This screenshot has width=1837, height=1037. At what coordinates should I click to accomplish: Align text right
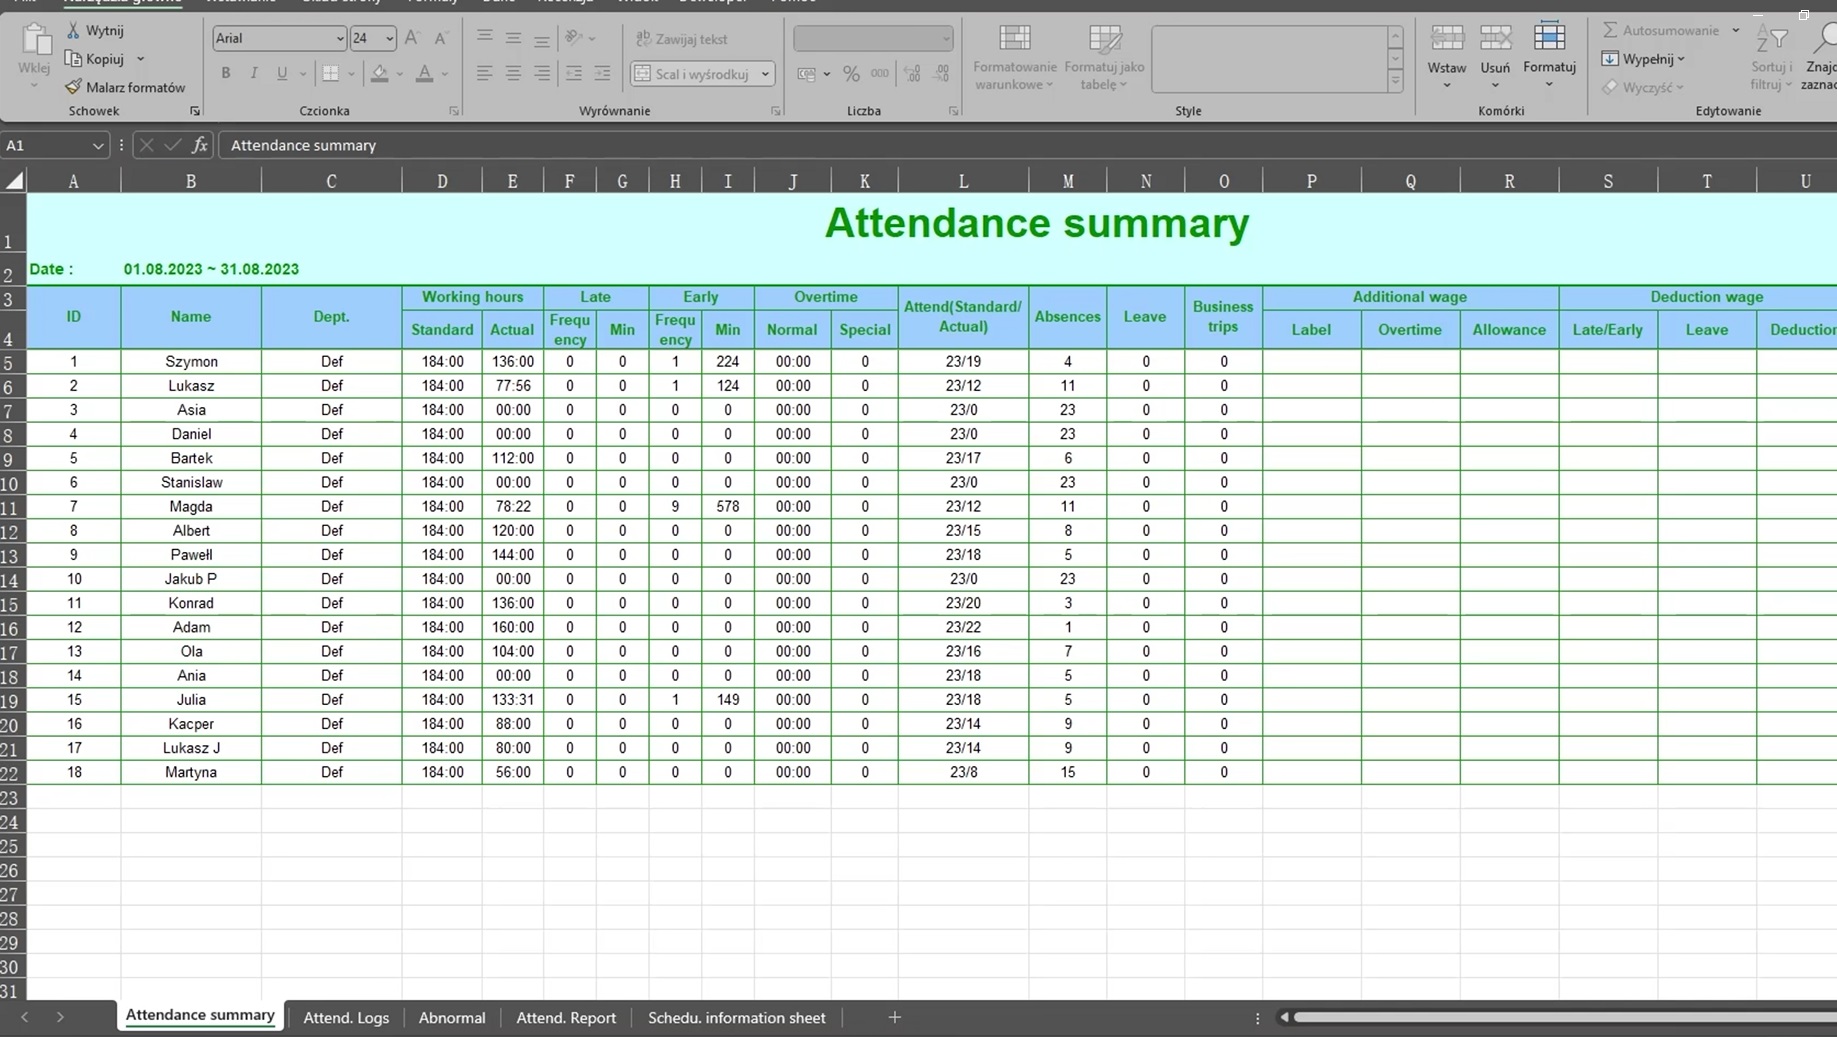point(541,73)
